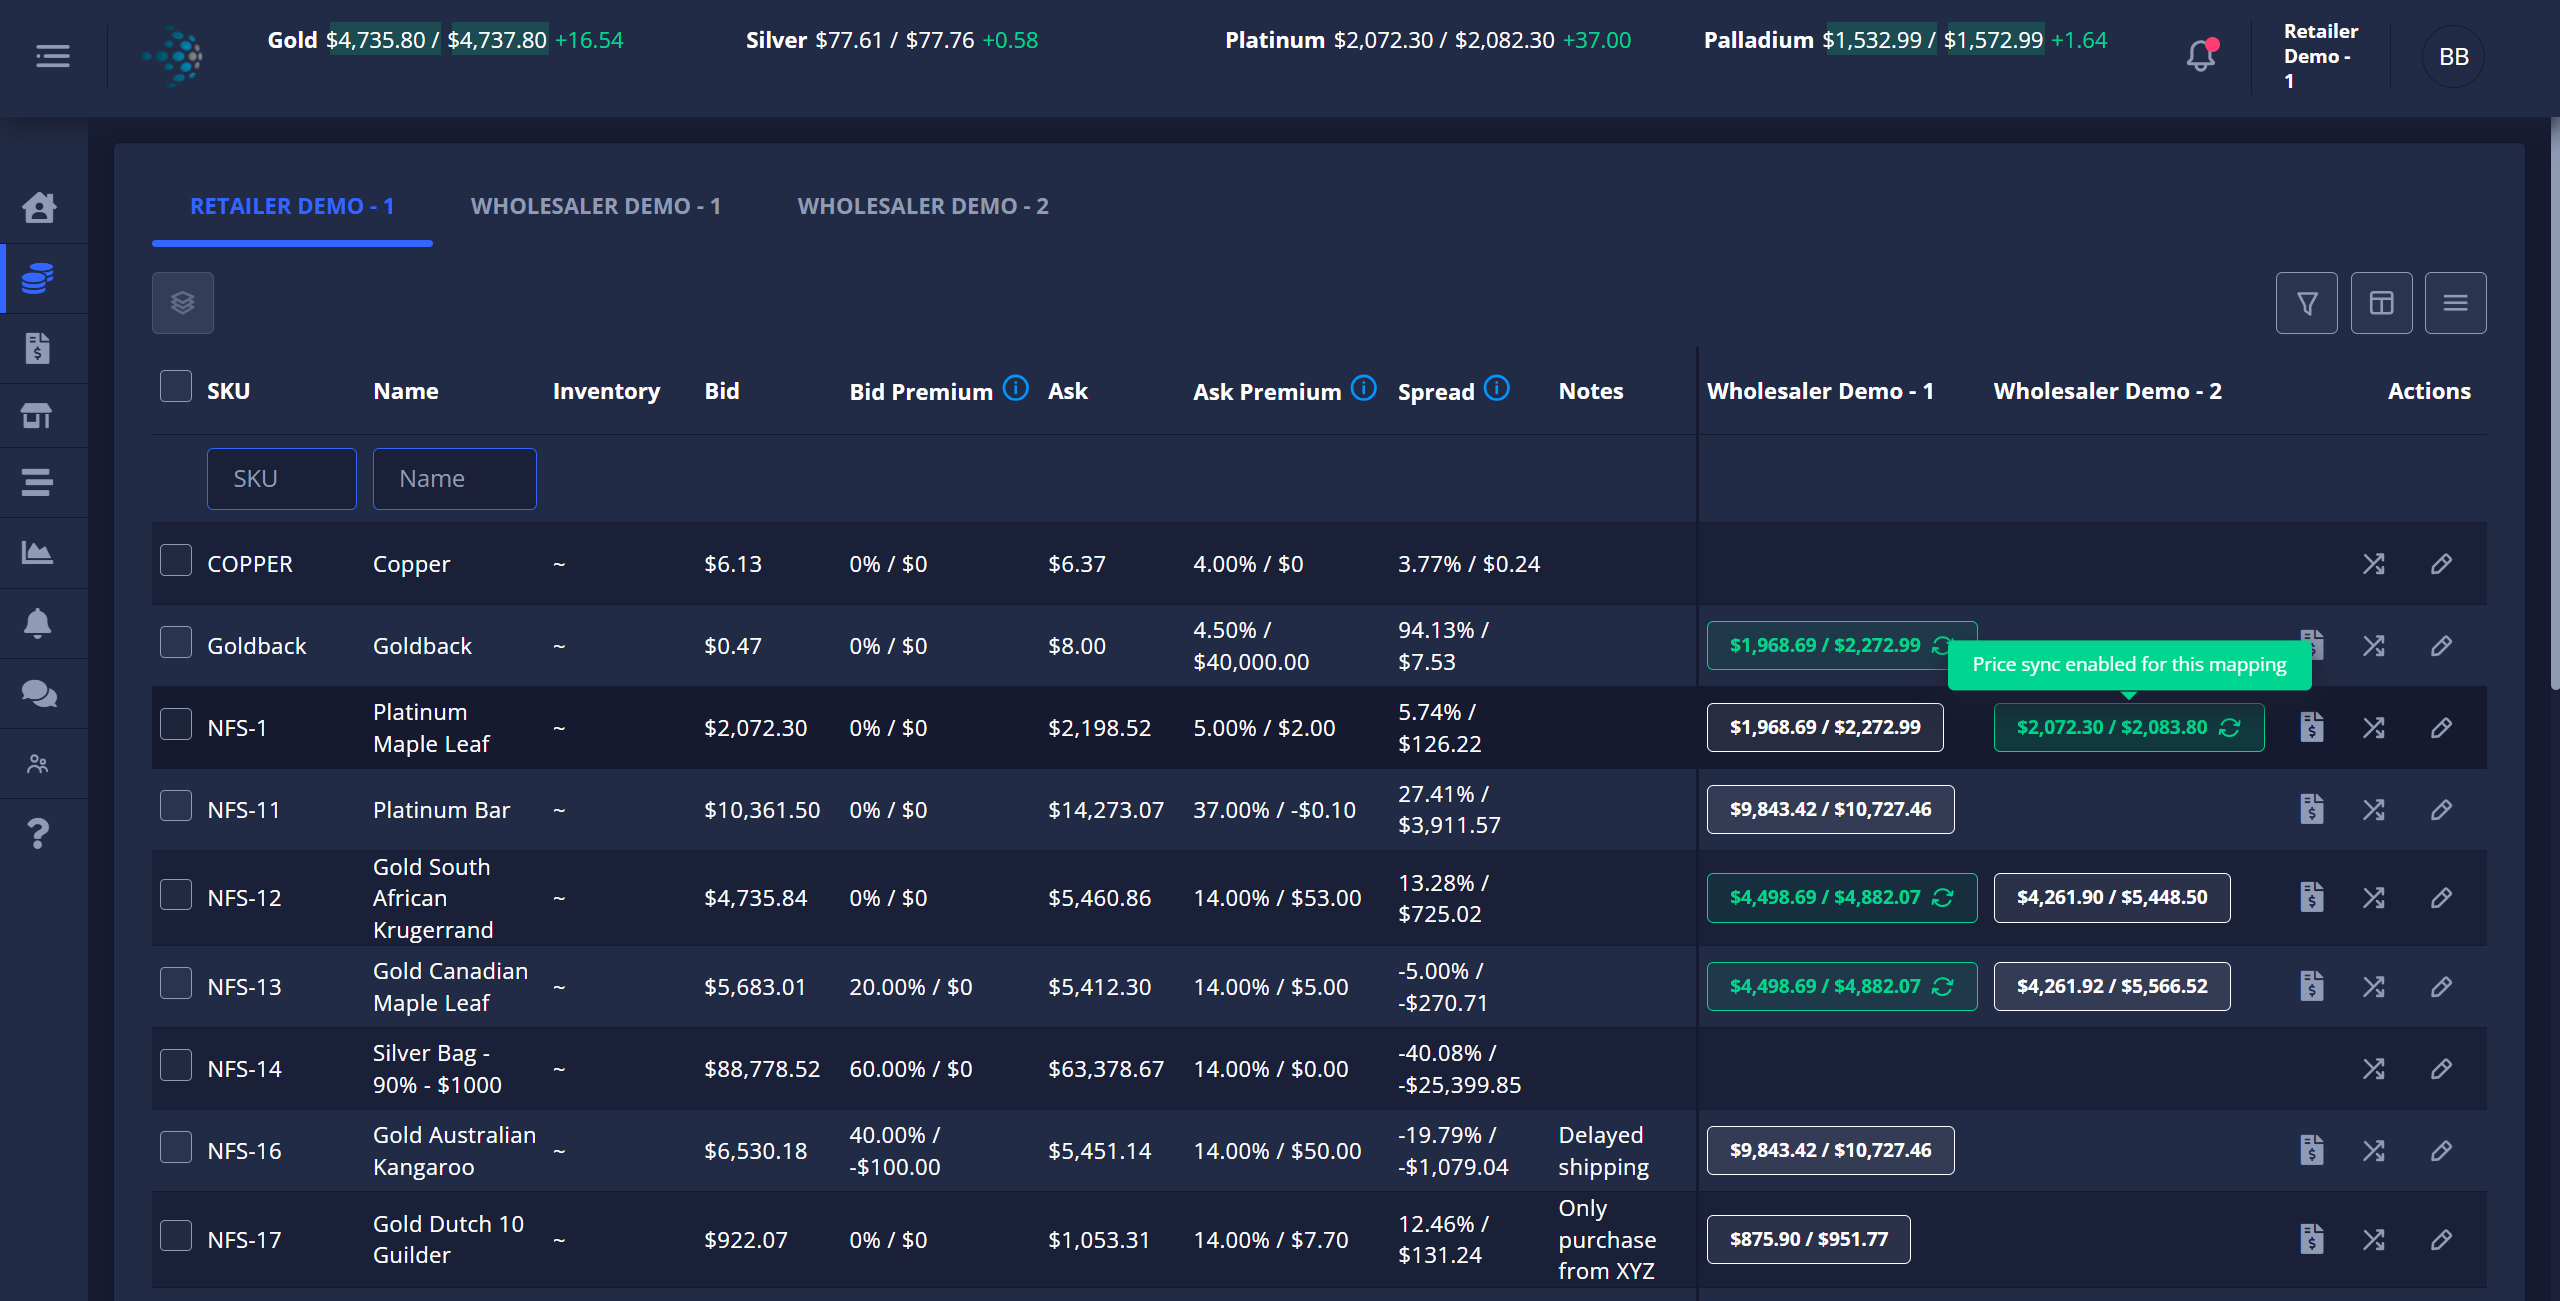Open the users sidebar icon
The width and height of the screenshot is (2560, 1301).
(38, 764)
